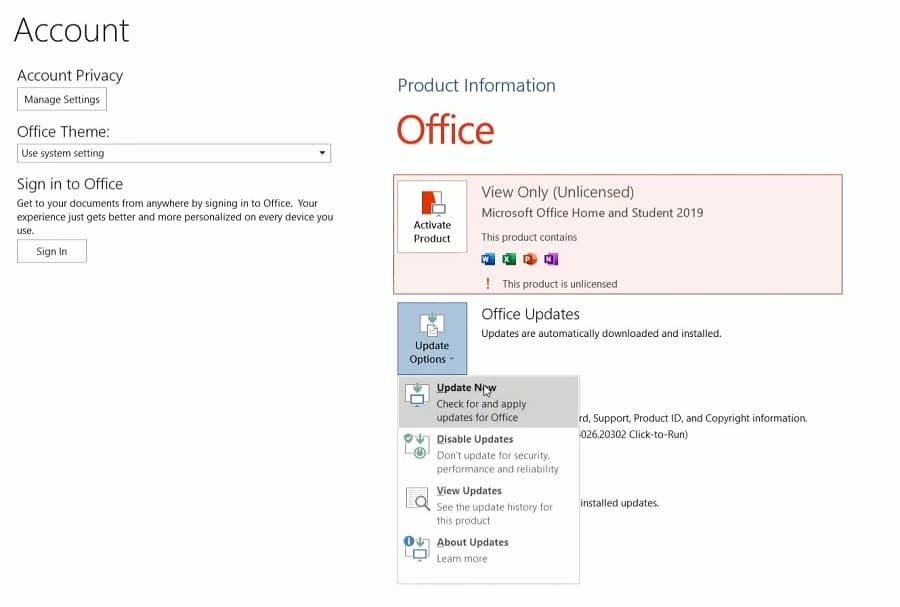Click the Activate Product button

coord(432,217)
